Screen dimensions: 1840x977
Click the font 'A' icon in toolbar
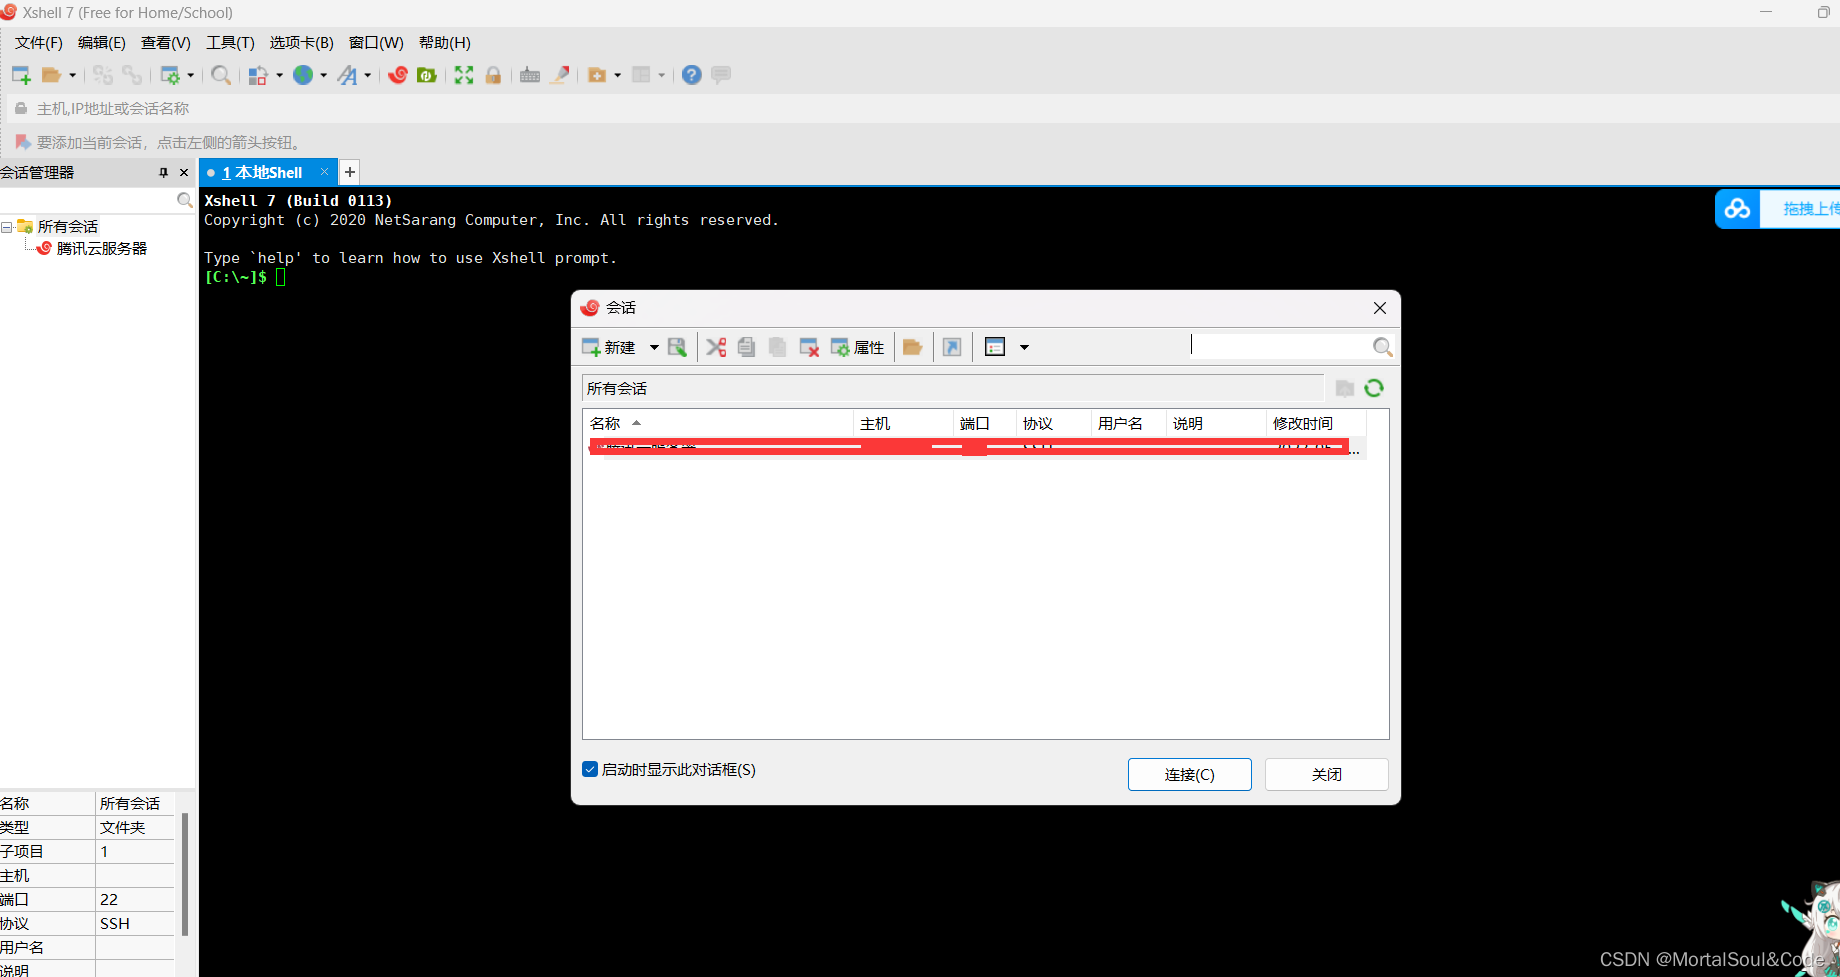(347, 75)
